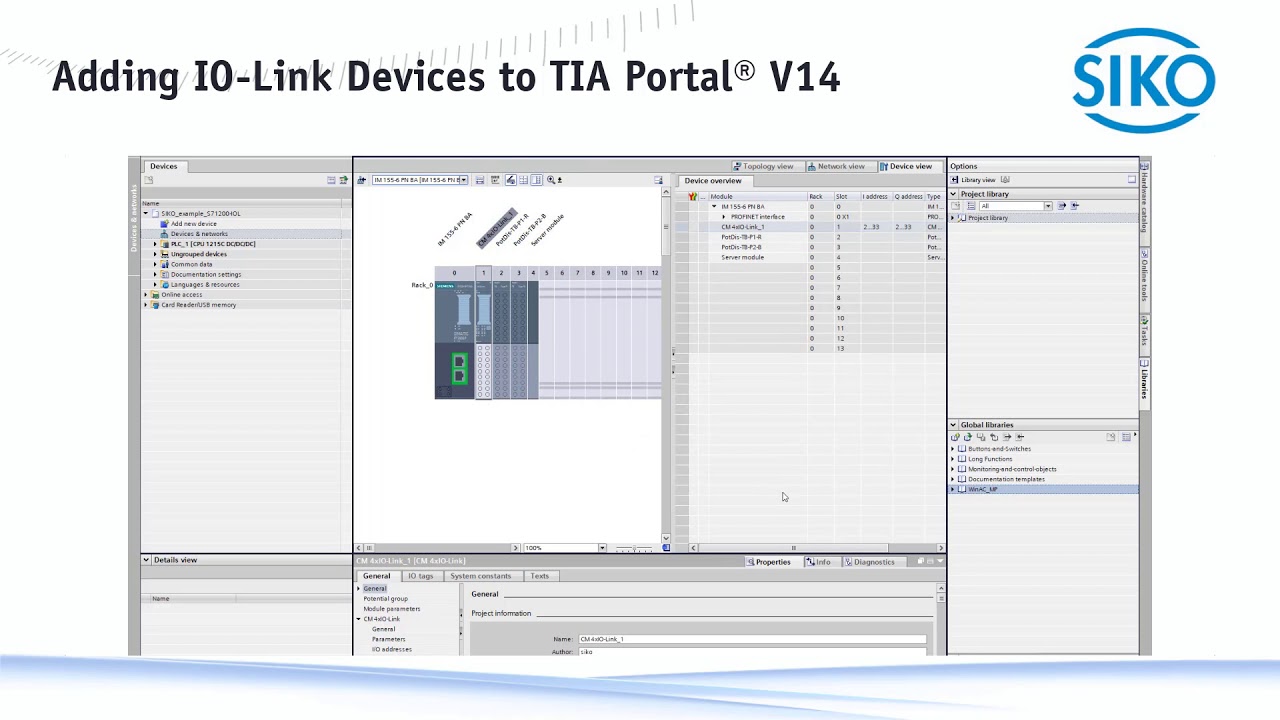
Task: Click the create new global library icon
Action: coord(955,437)
